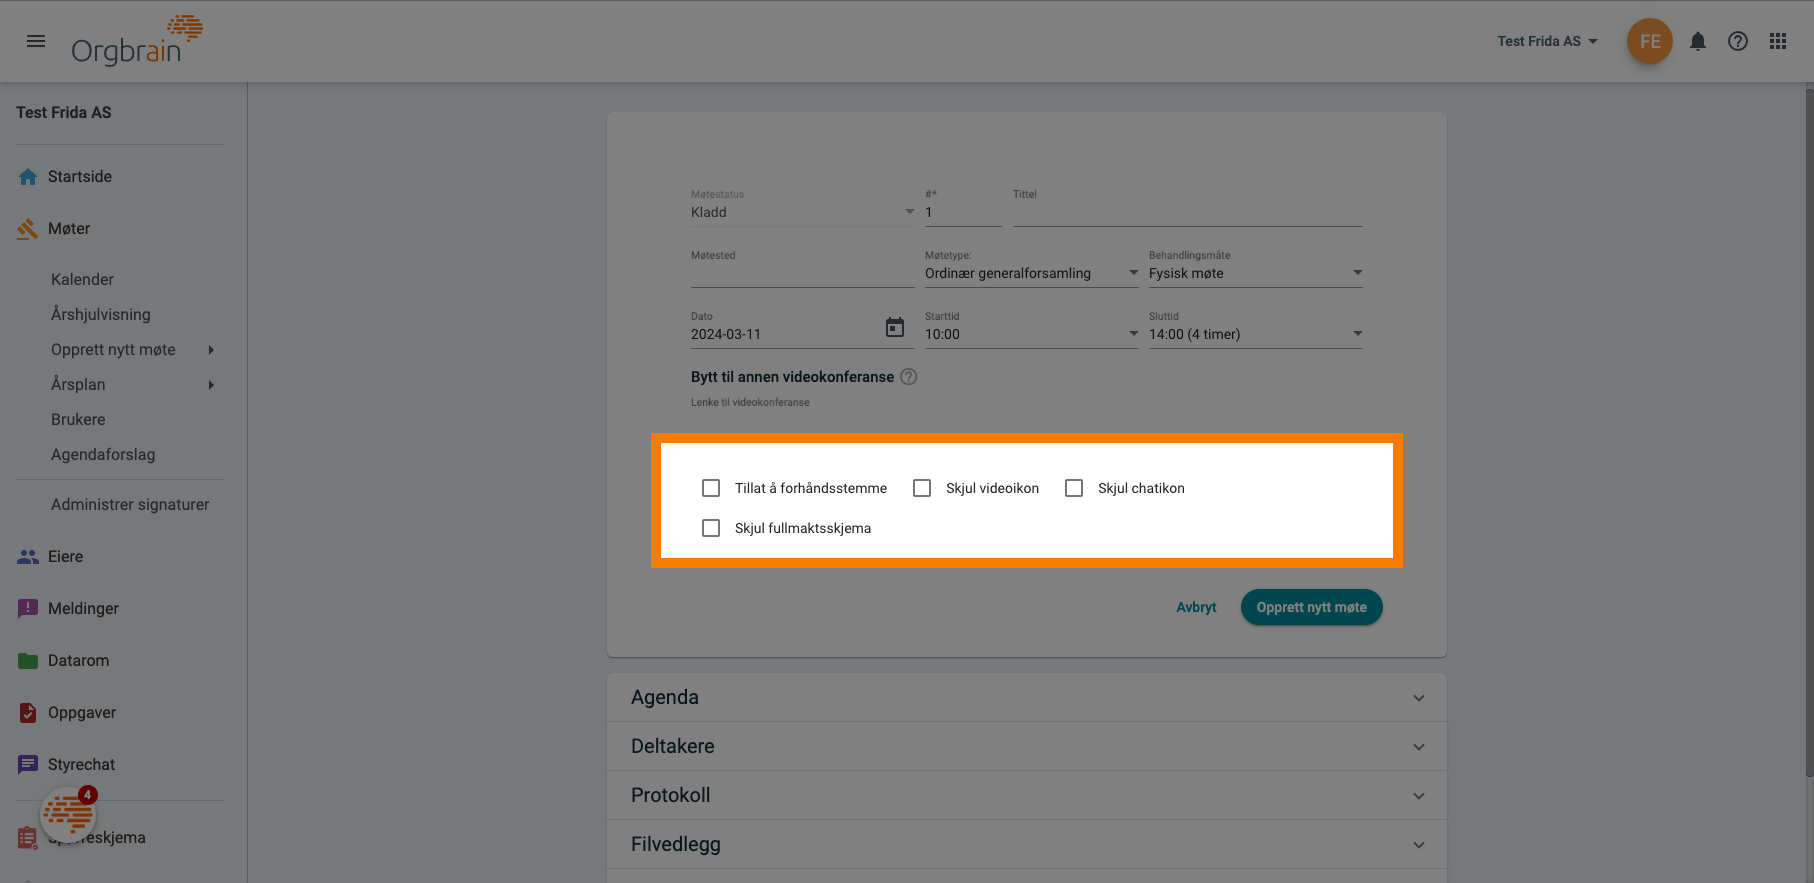Image resolution: width=1814 pixels, height=883 pixels.
Task: Click the Eiere people icon
Action: 28,557
